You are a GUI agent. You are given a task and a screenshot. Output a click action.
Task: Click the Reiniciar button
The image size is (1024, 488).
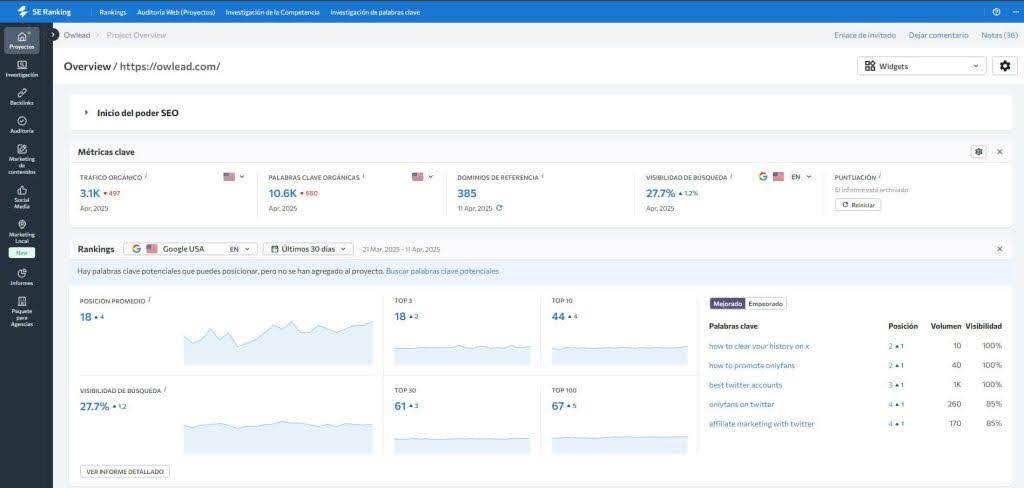click(x=858, y=204)
